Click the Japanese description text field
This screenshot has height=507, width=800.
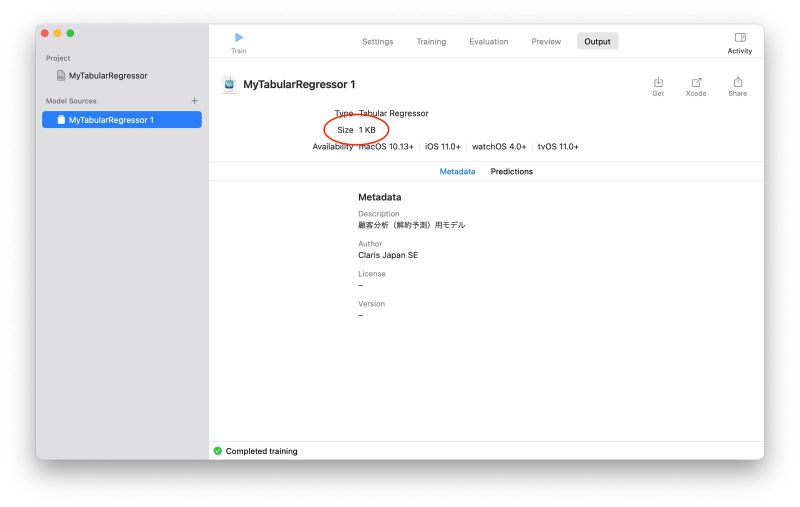[x=412, y=225]
